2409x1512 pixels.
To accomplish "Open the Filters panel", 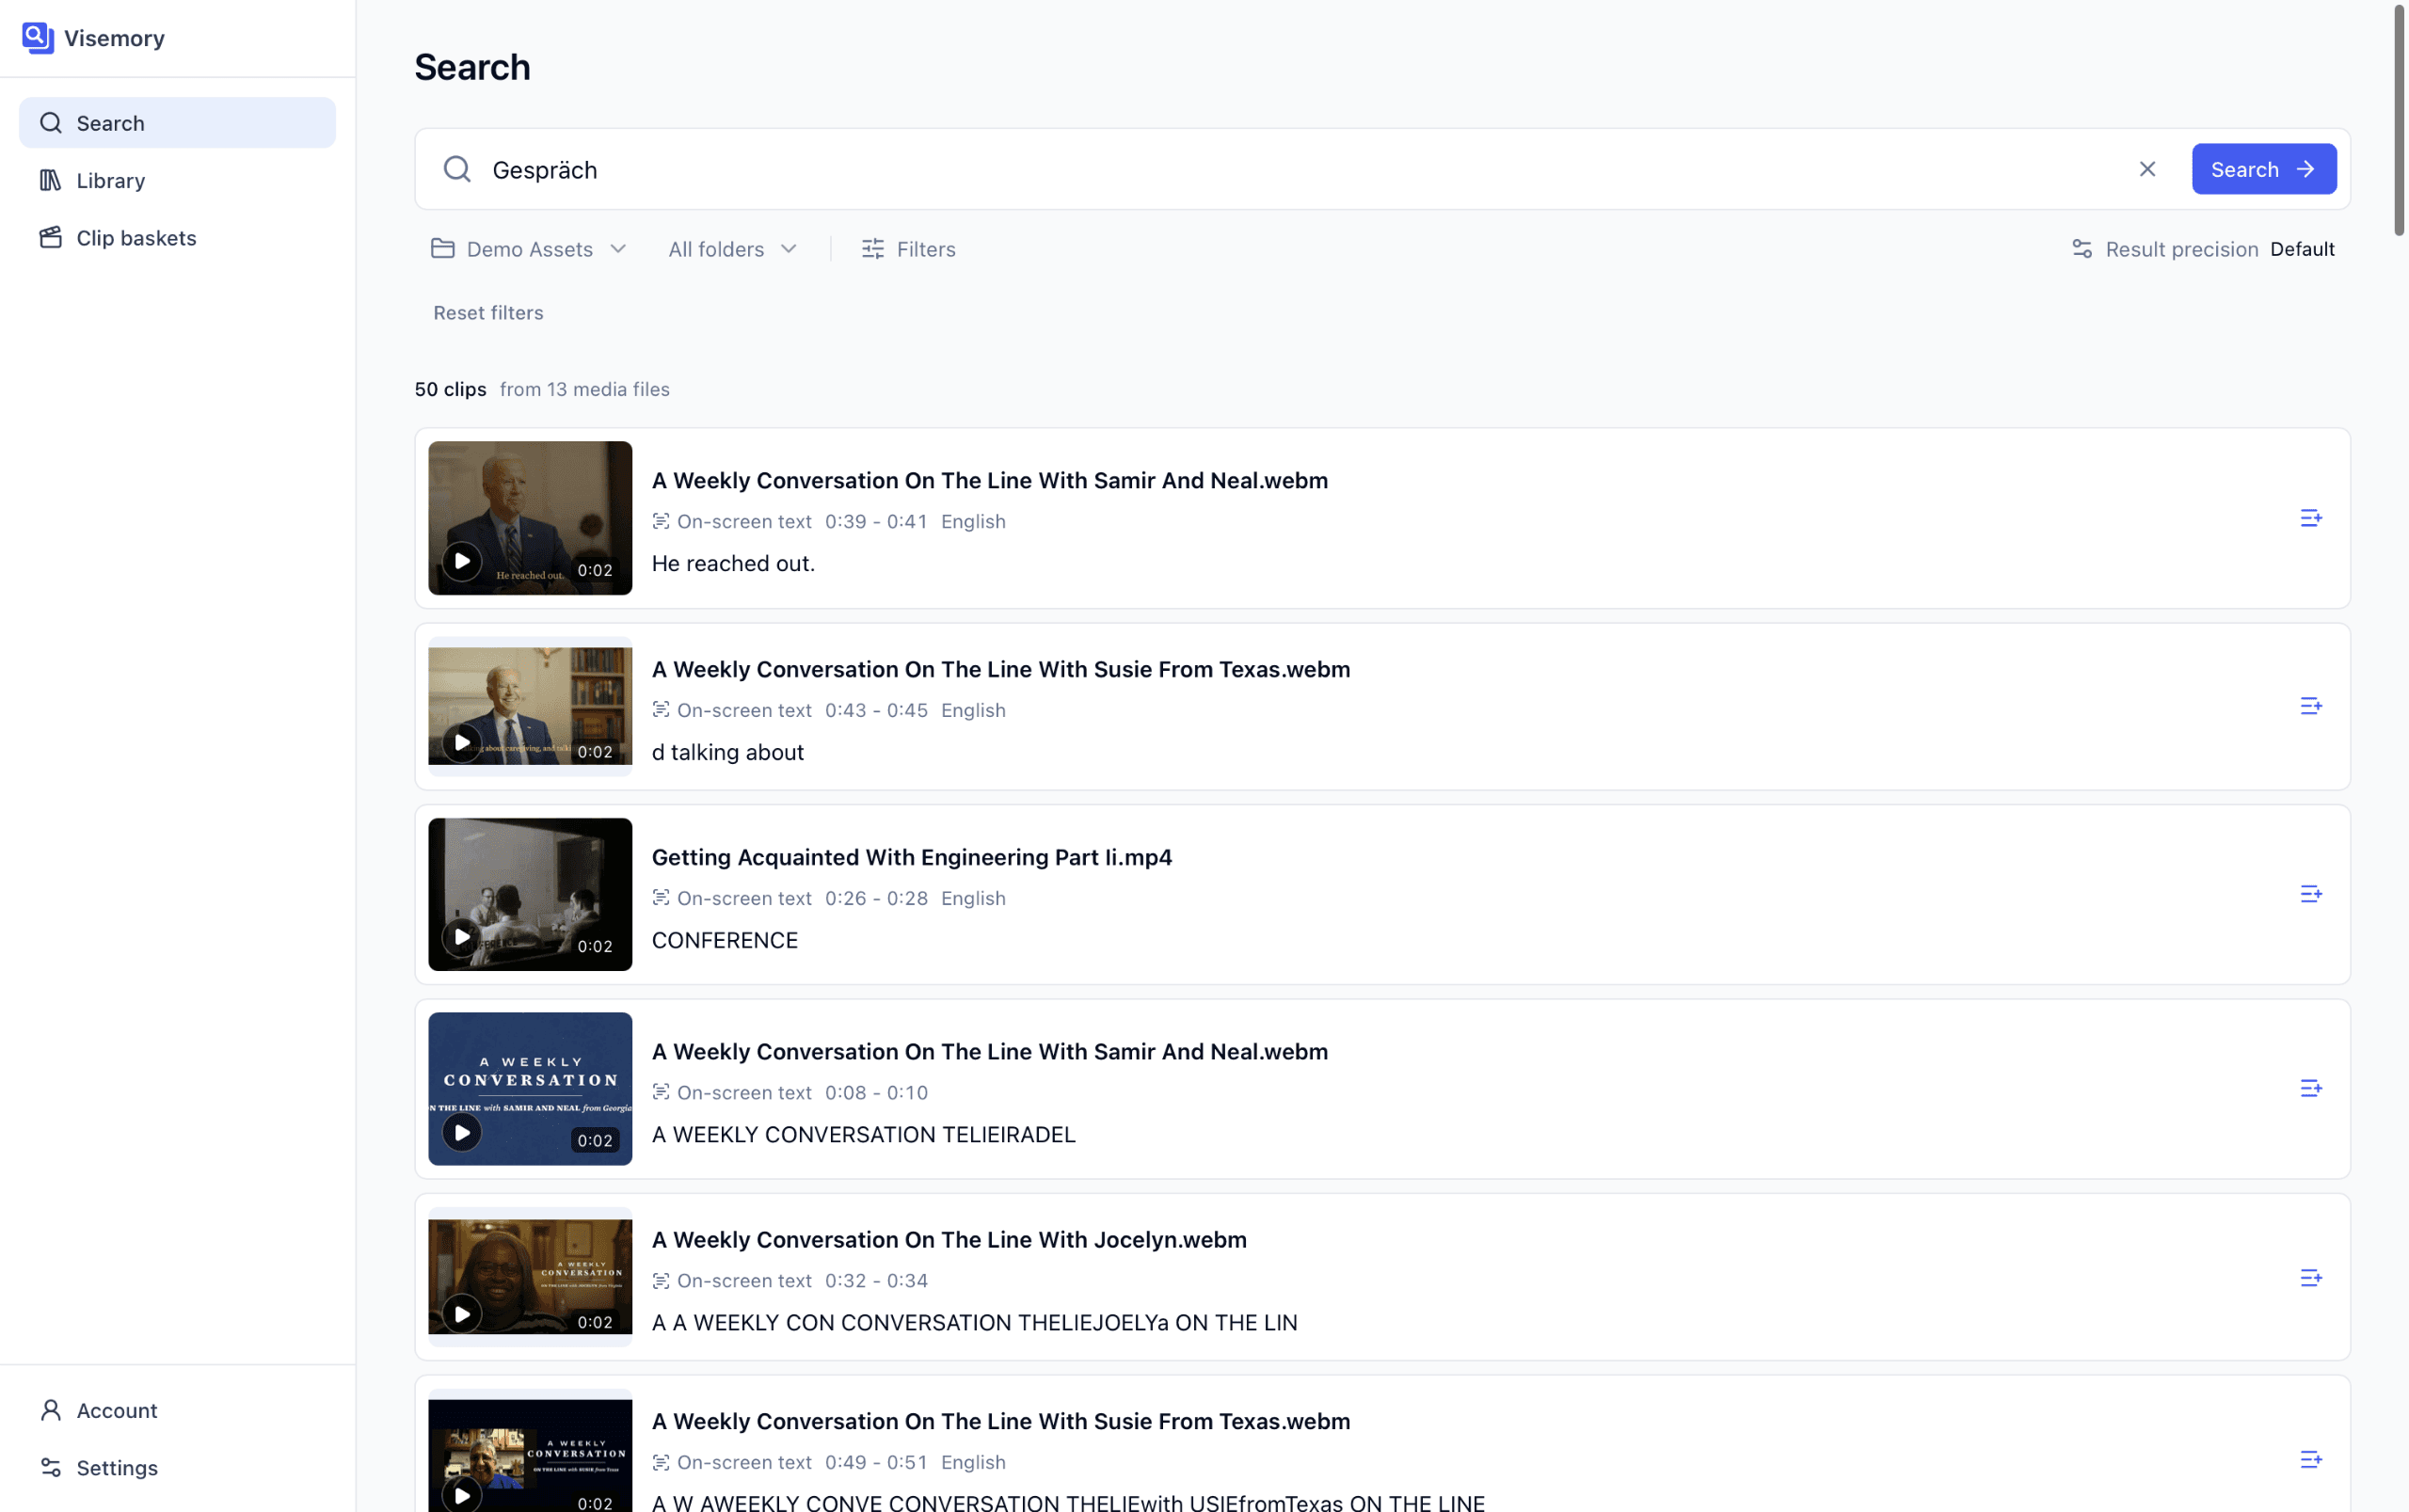I will click(908, 249).
